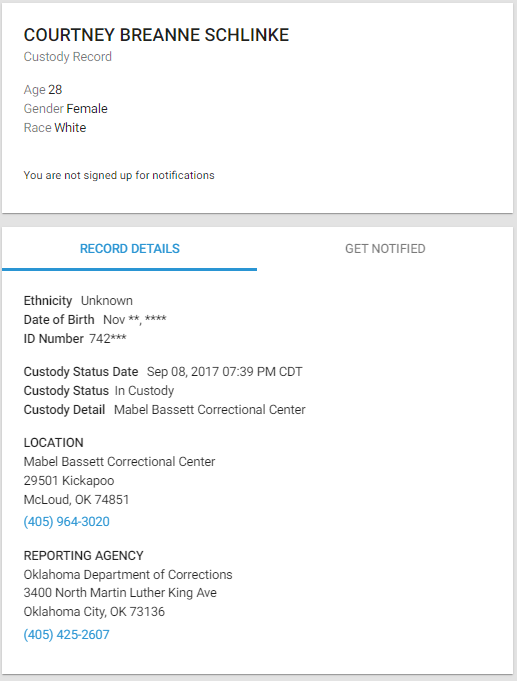The width and height of the screenshot is (517, 681).
Task: Click the McLoud, OK 74851 line
Action: (x=76, y=500)
